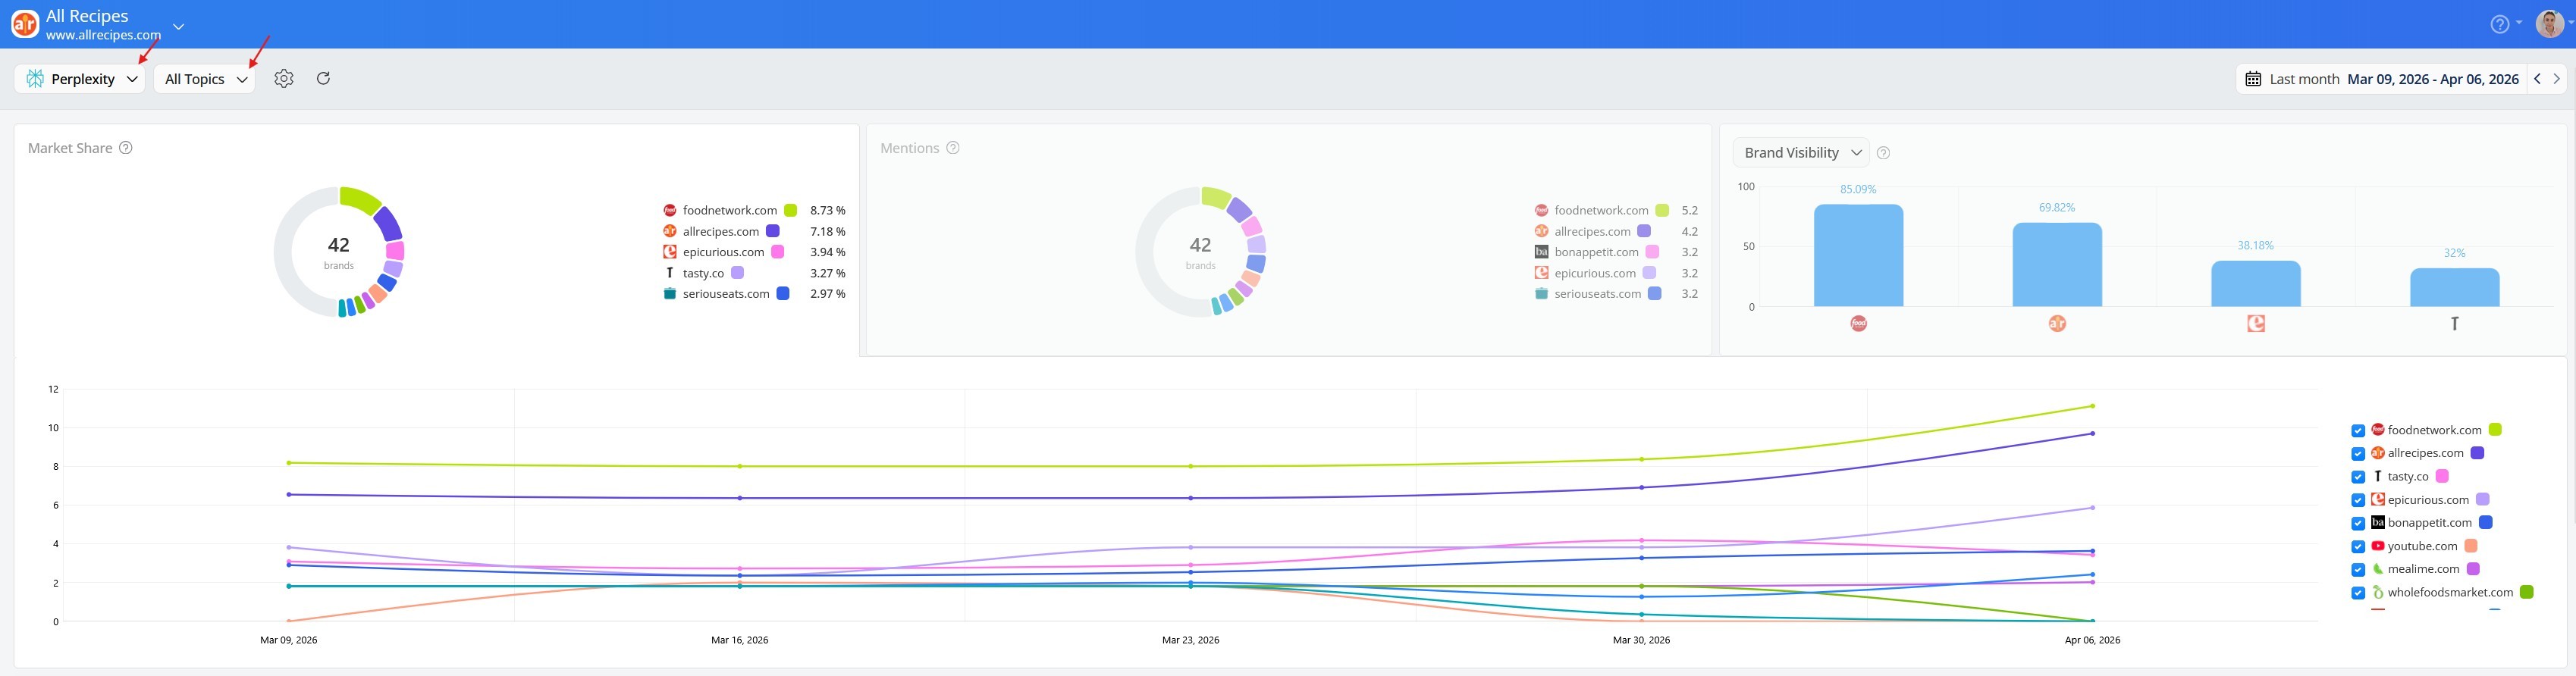Click the refresh icon in the toolbar
2576x676 pixels.
click(x=323, y=78)
